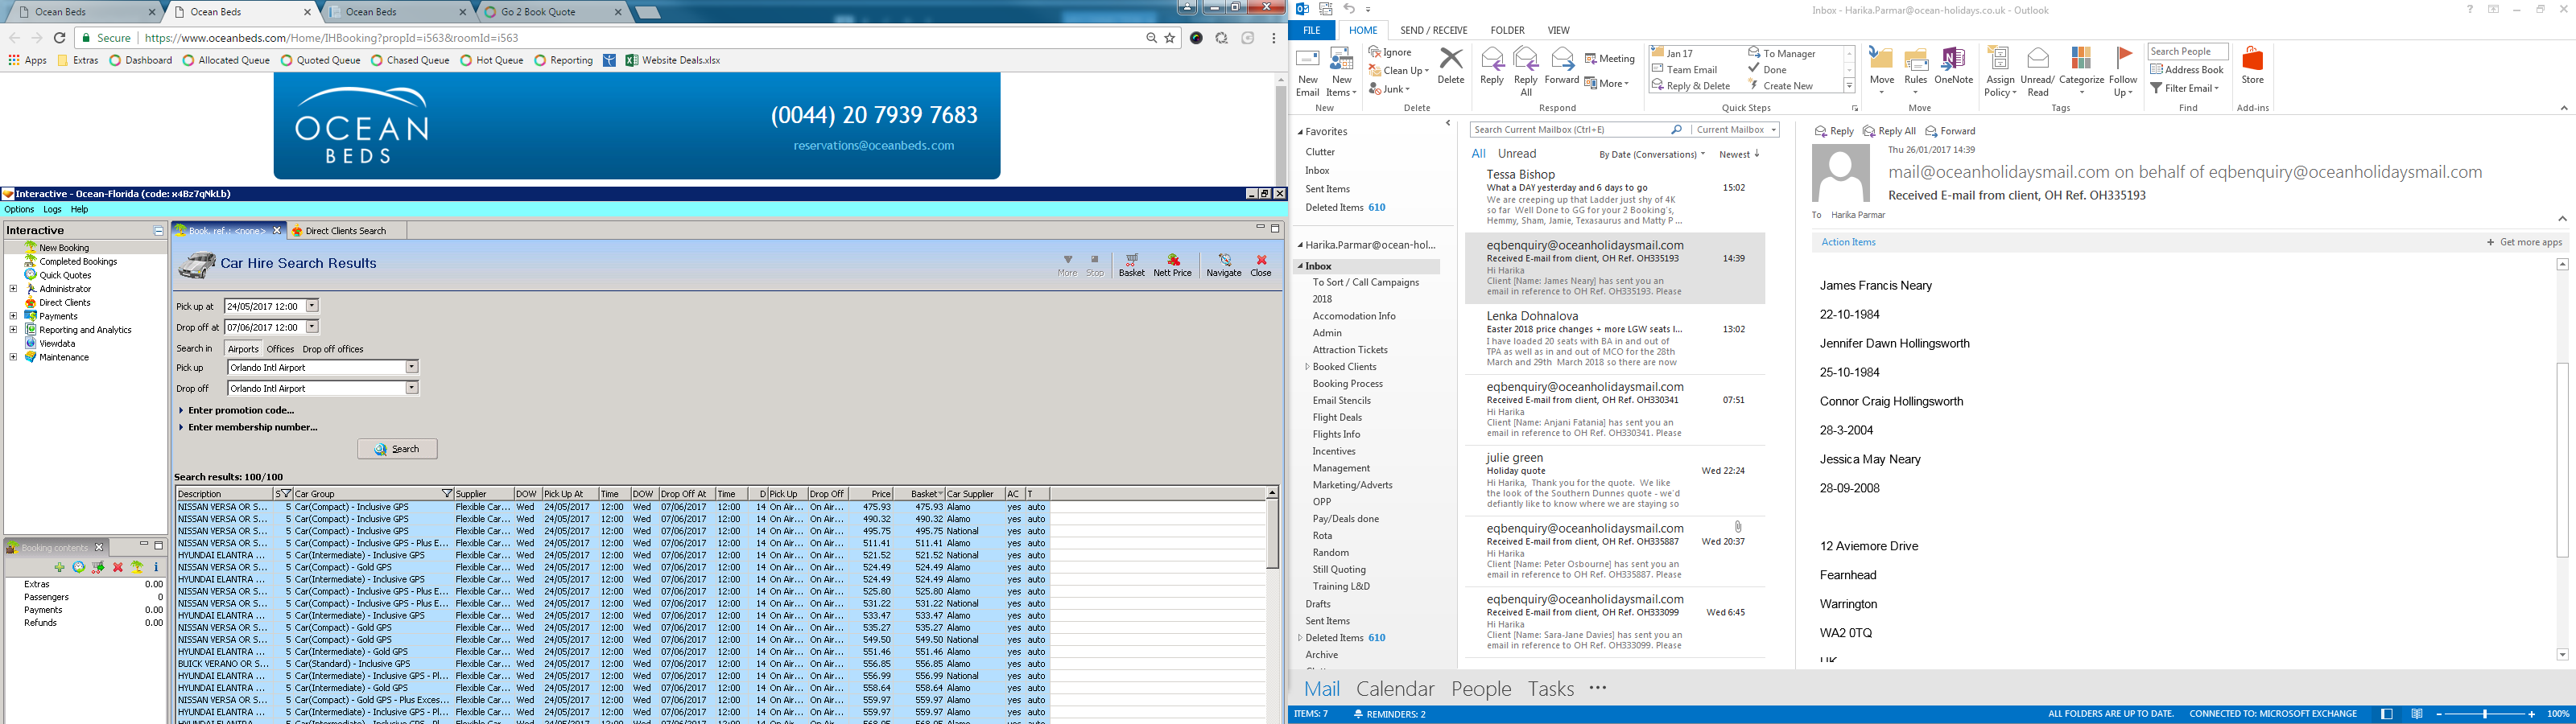Viewport: 2576px width, 724px height.
Task: Click in the Search Current Mailbox field
Action: pyautogui.click(x=1571, y=130)
